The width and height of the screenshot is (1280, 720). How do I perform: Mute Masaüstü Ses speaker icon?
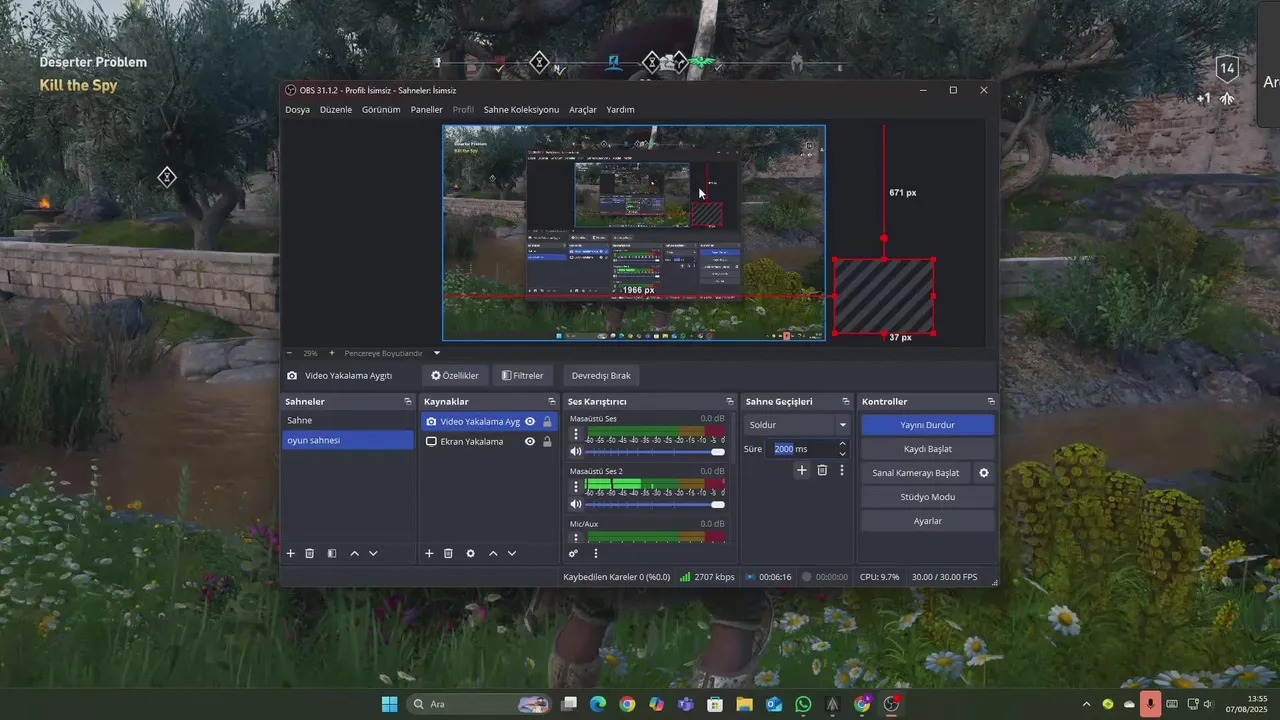pos(575,452)
